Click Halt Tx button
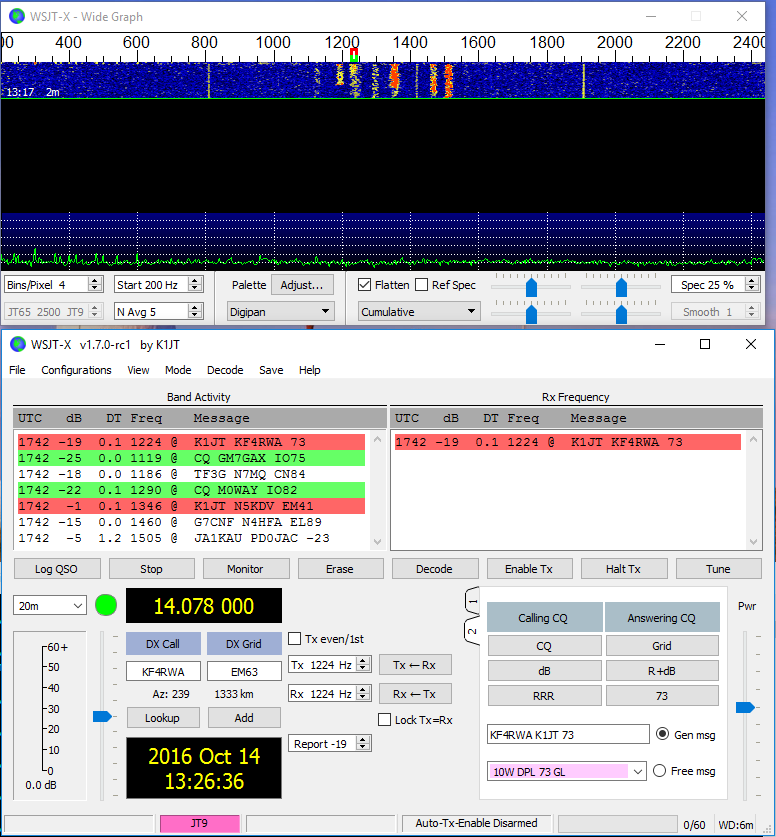Screen dimensions: 776x837 click(x=623, y=569)
